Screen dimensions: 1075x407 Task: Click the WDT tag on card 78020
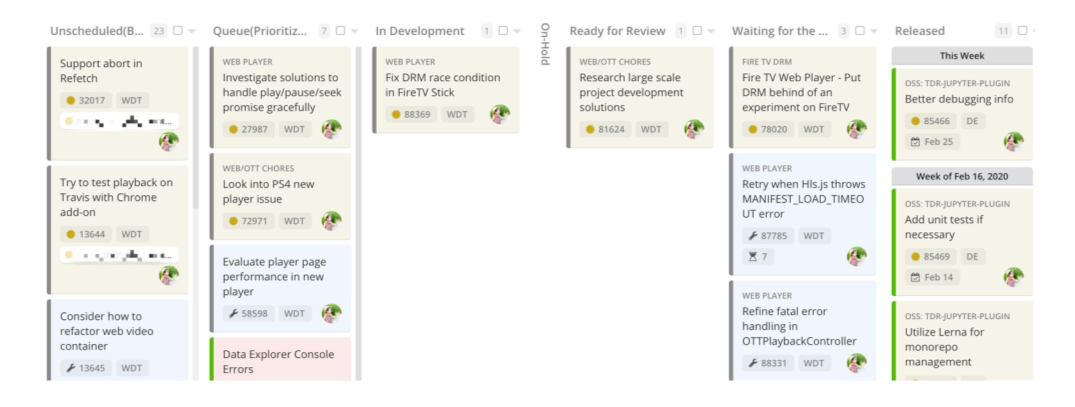[x=814, y=130]
